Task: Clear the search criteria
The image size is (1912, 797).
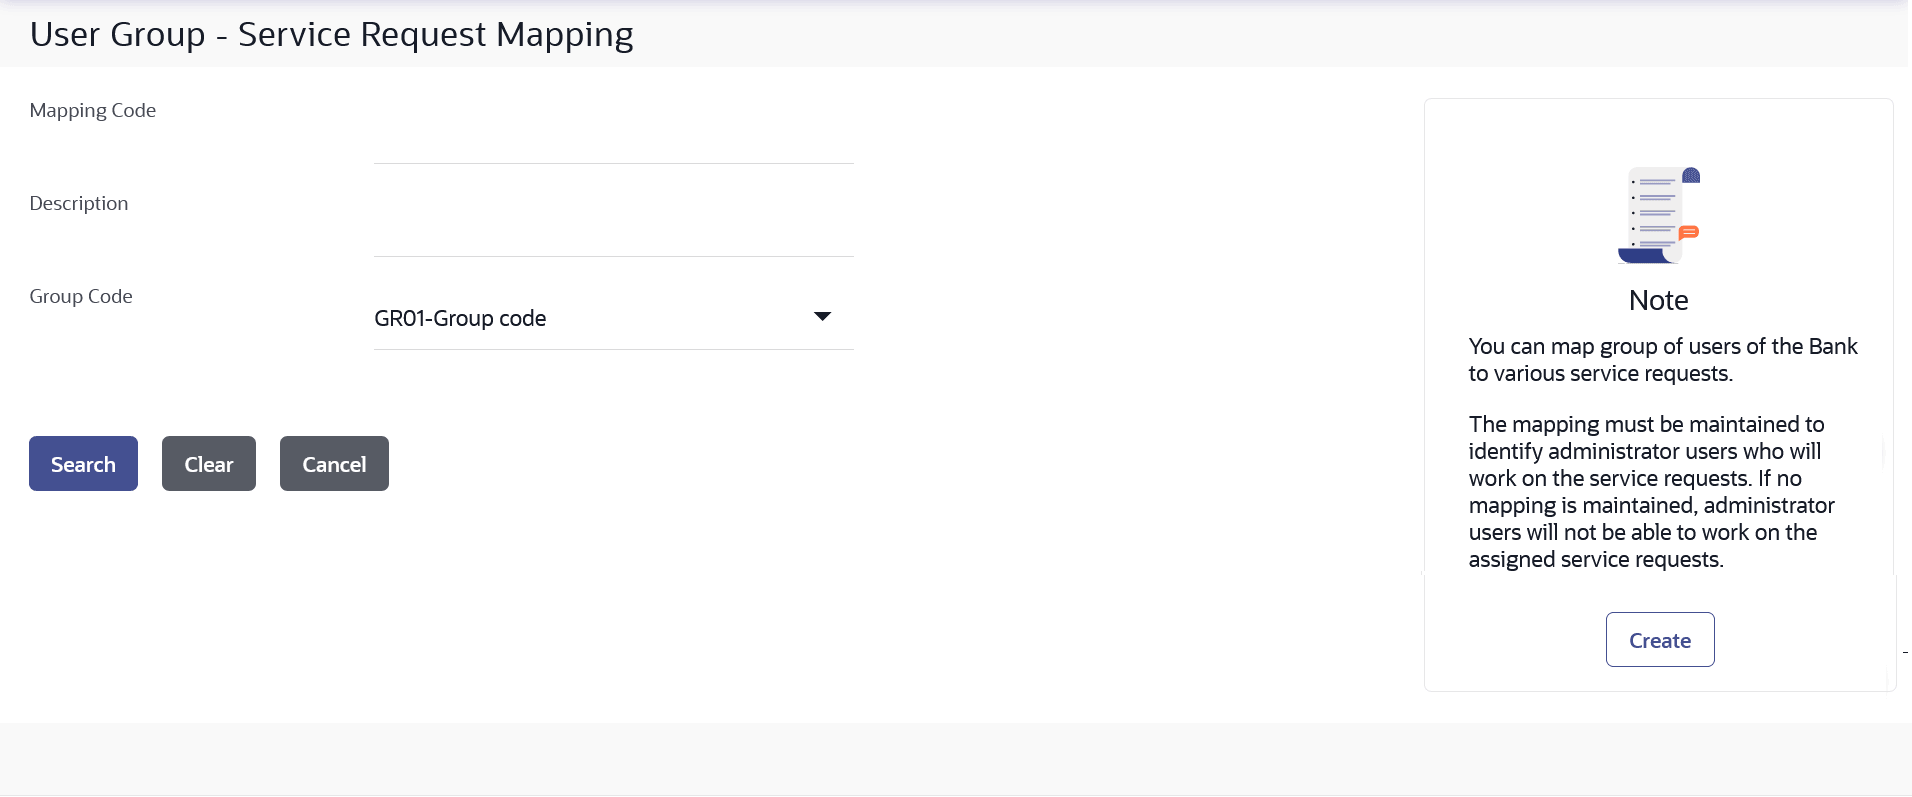Action: 209,464
